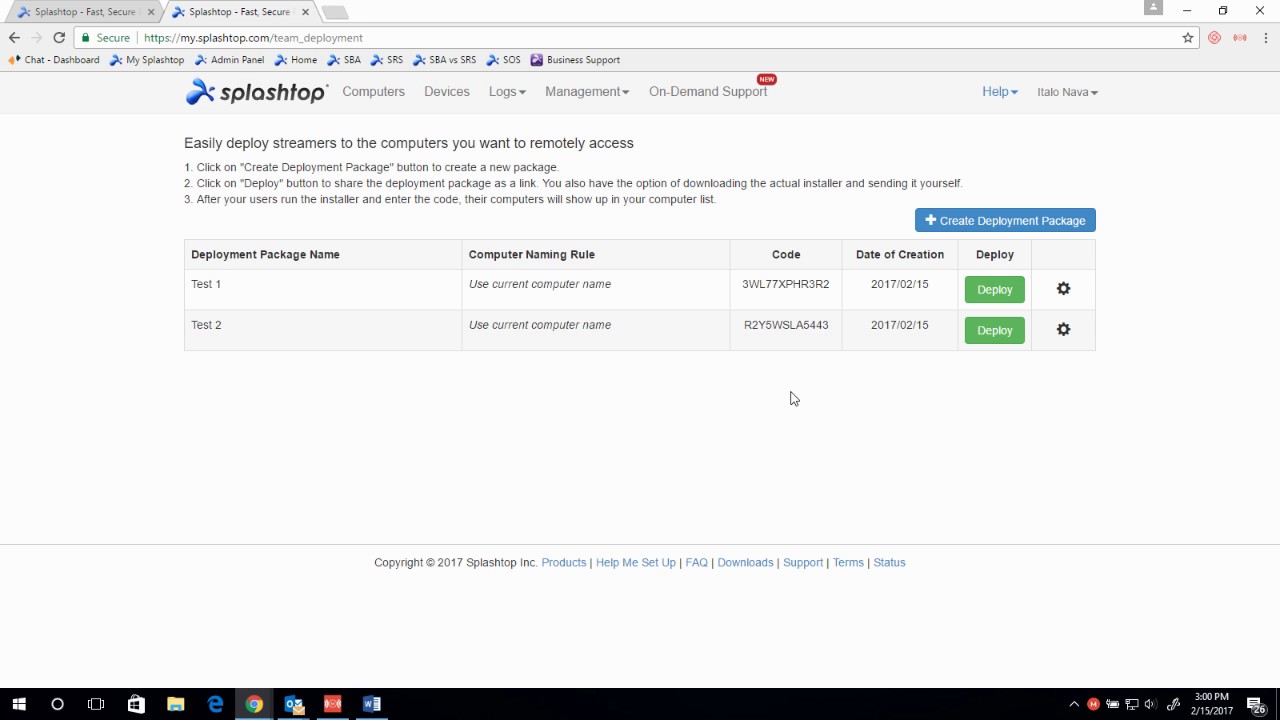1280x720 pixels.
Task: Open the Support footer link
Action: tap(803, 563)
